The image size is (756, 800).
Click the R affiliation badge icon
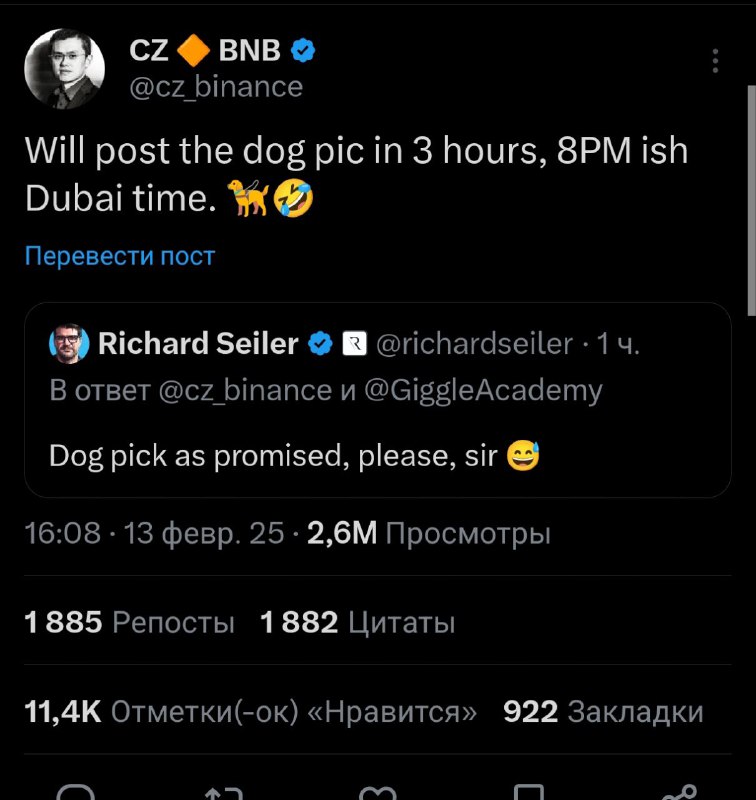click(x=354, y=343)
